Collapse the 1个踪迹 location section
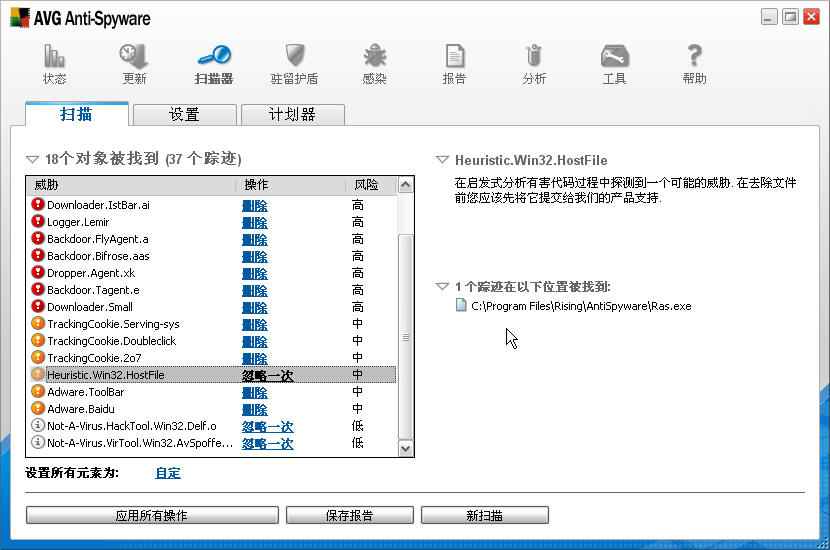Image resolution: width=830 pixels, height=550 pixels. click(x=442, y=287)
